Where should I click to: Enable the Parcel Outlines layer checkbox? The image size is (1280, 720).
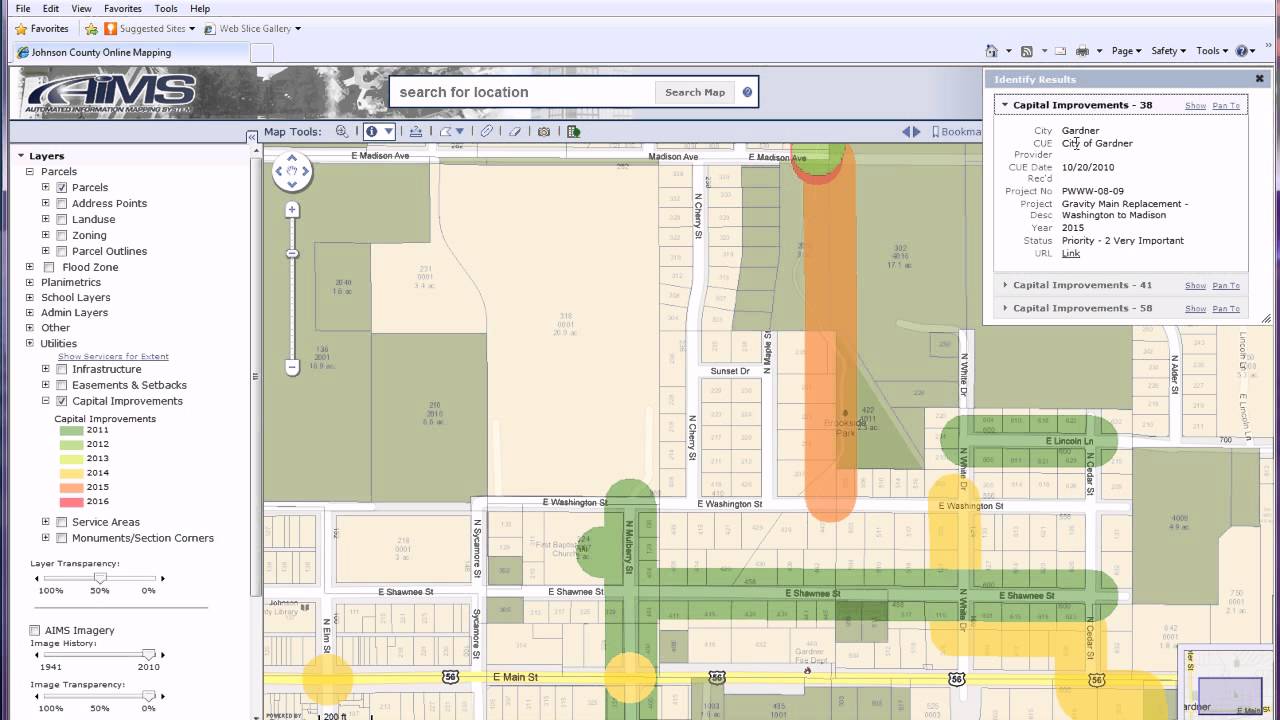[x=62, y=251]
